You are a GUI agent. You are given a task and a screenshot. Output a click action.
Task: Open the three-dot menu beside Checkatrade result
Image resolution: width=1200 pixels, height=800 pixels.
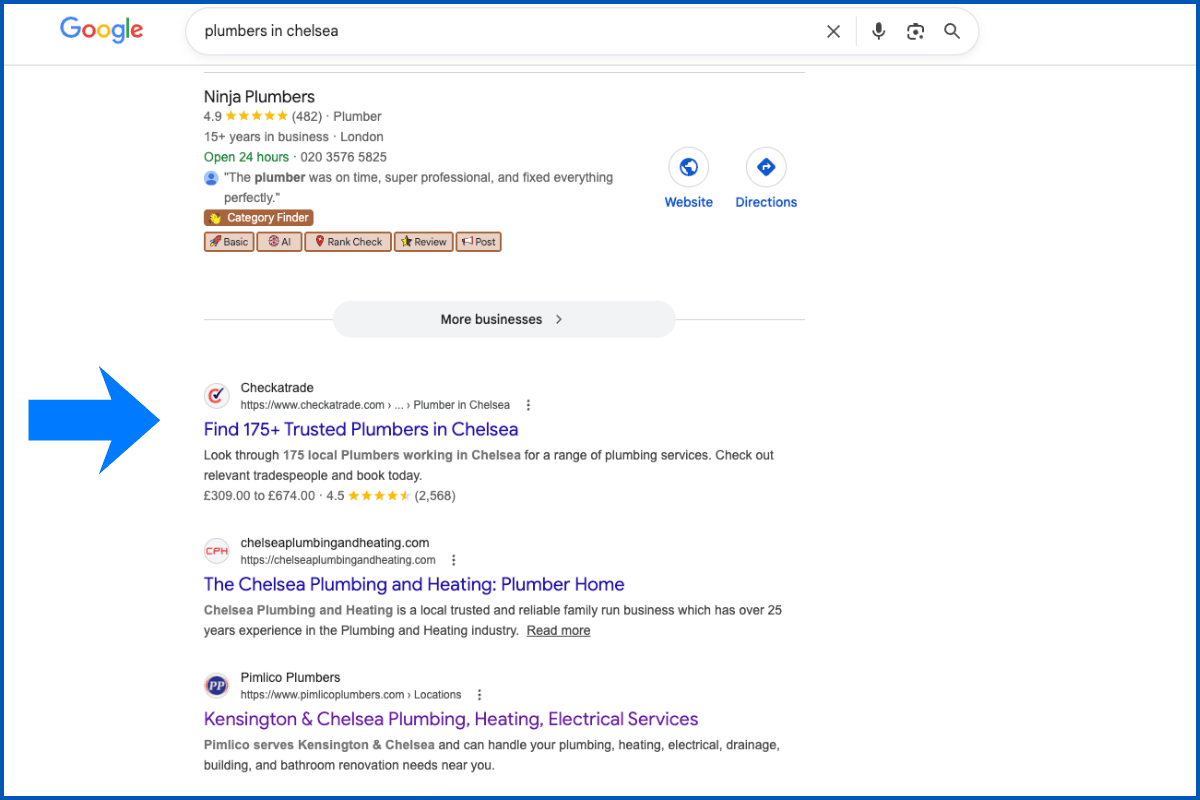(x=528, y=404)
